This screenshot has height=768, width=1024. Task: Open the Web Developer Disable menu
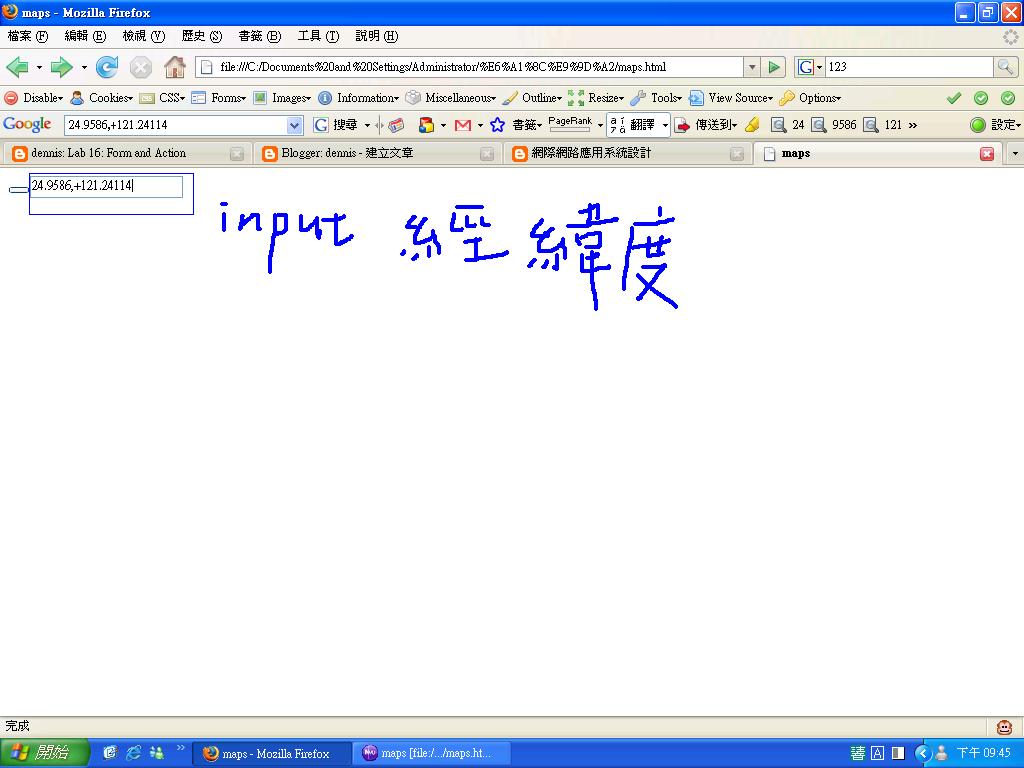pyautogui.click(x=34, y=98)
